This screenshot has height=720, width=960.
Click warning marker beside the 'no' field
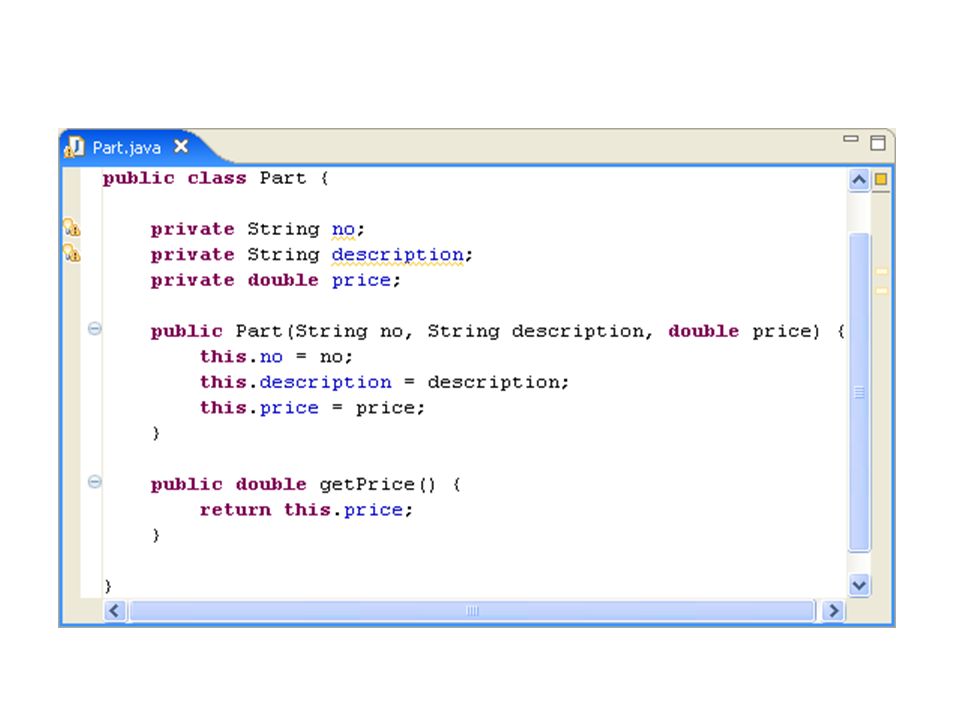pos(72,228)
